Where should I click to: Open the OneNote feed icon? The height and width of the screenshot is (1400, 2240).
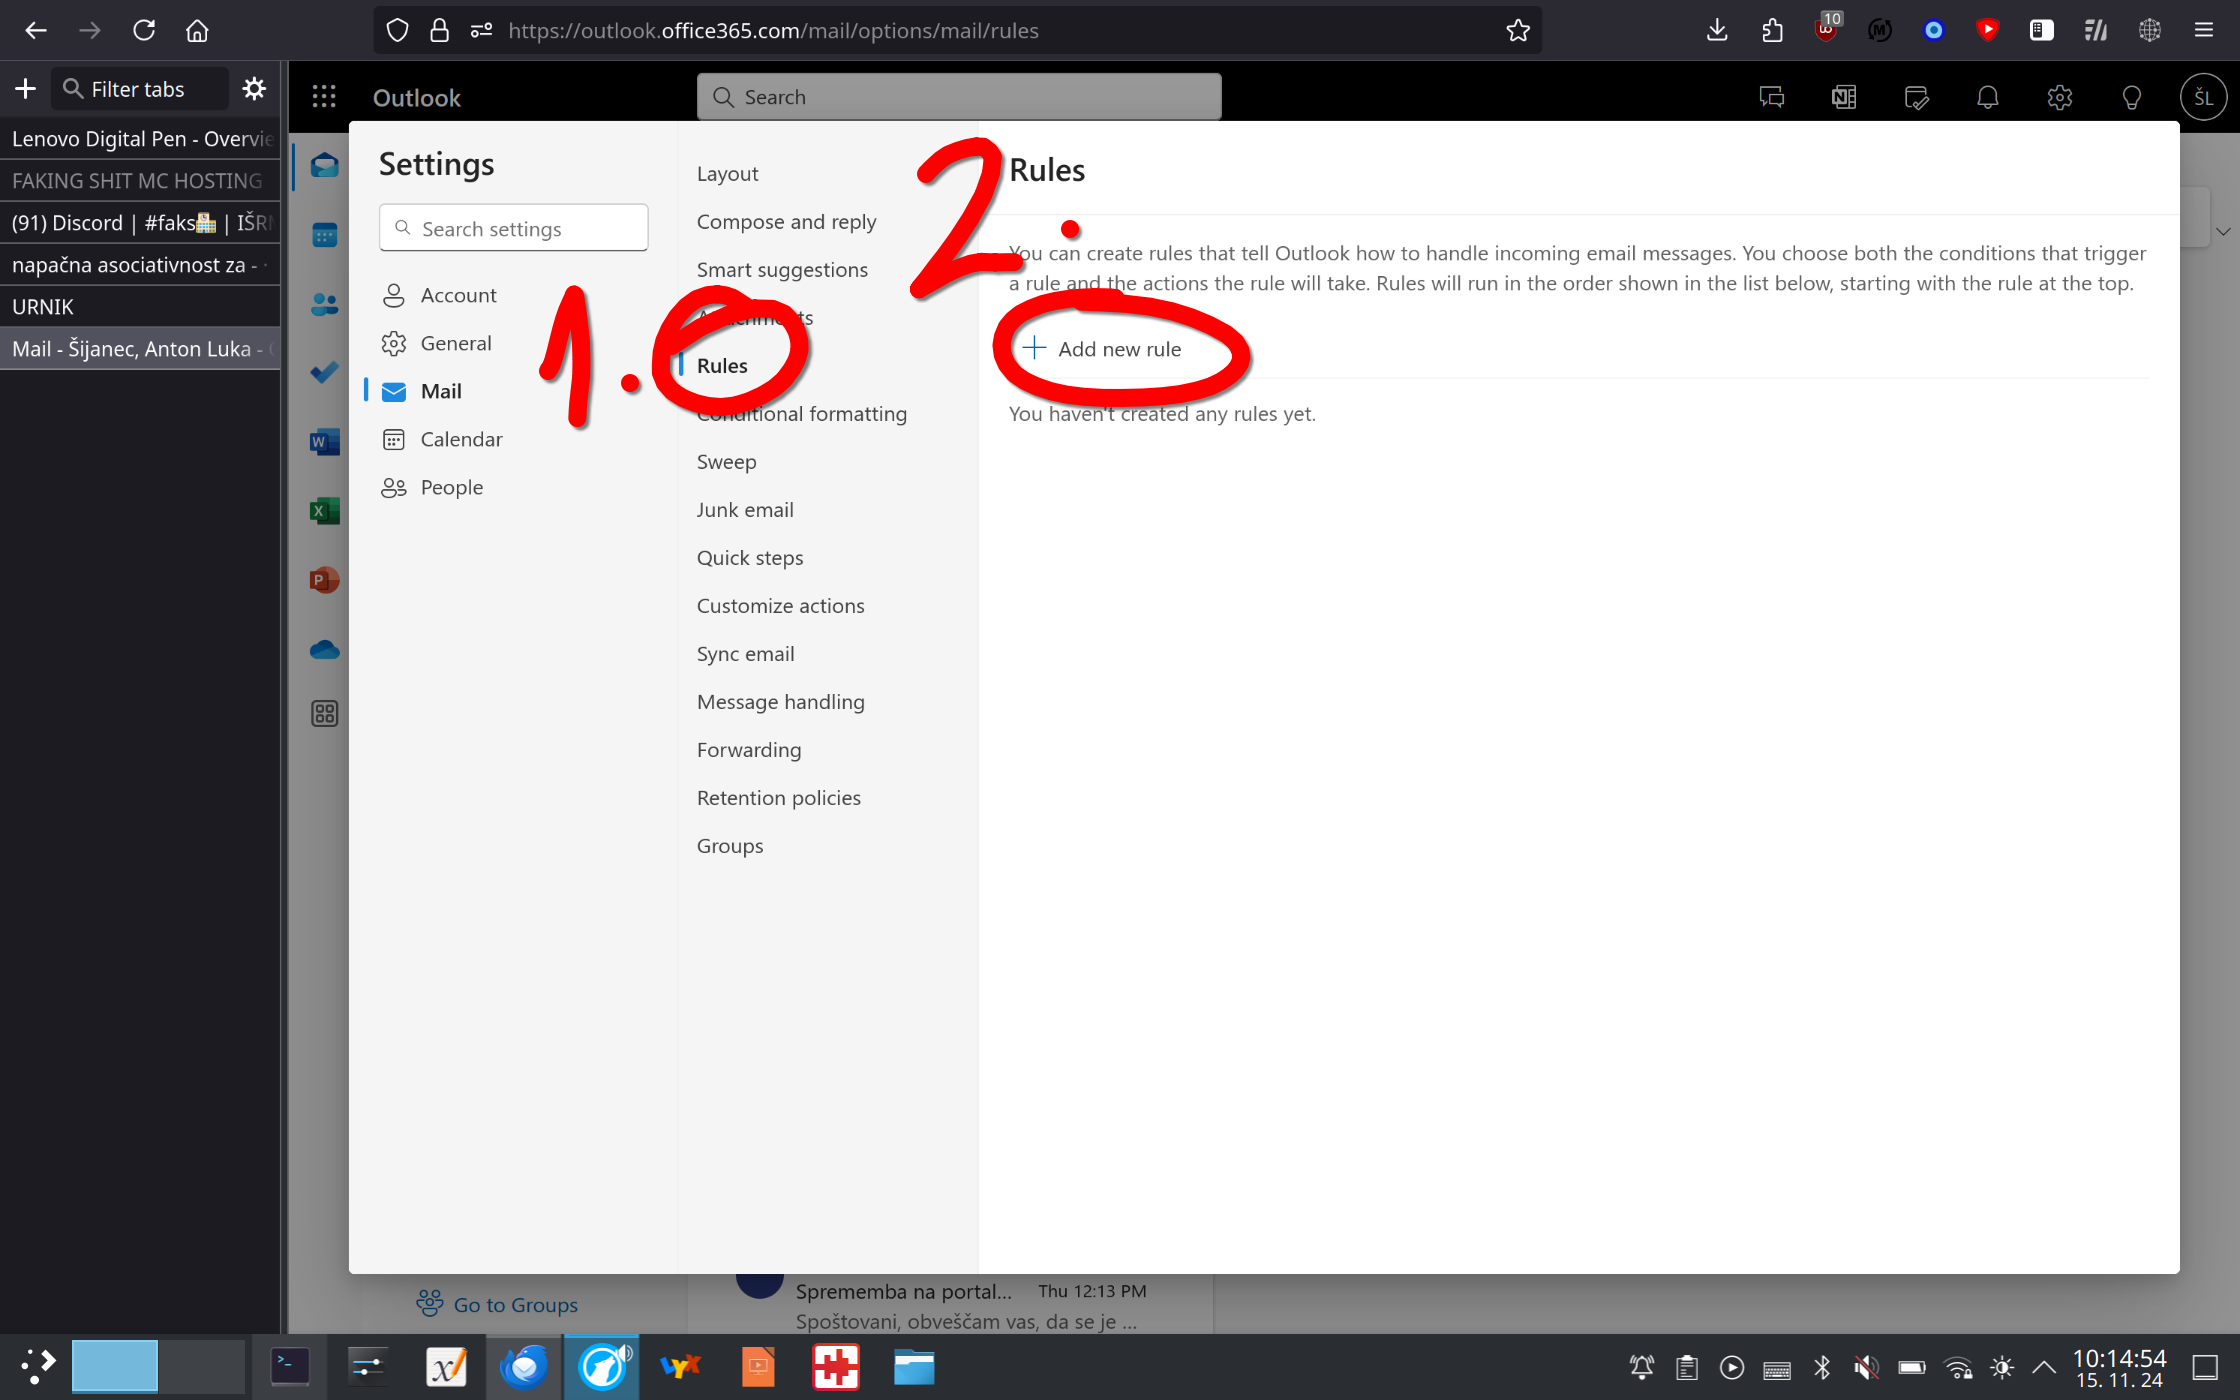point(1843,97)
